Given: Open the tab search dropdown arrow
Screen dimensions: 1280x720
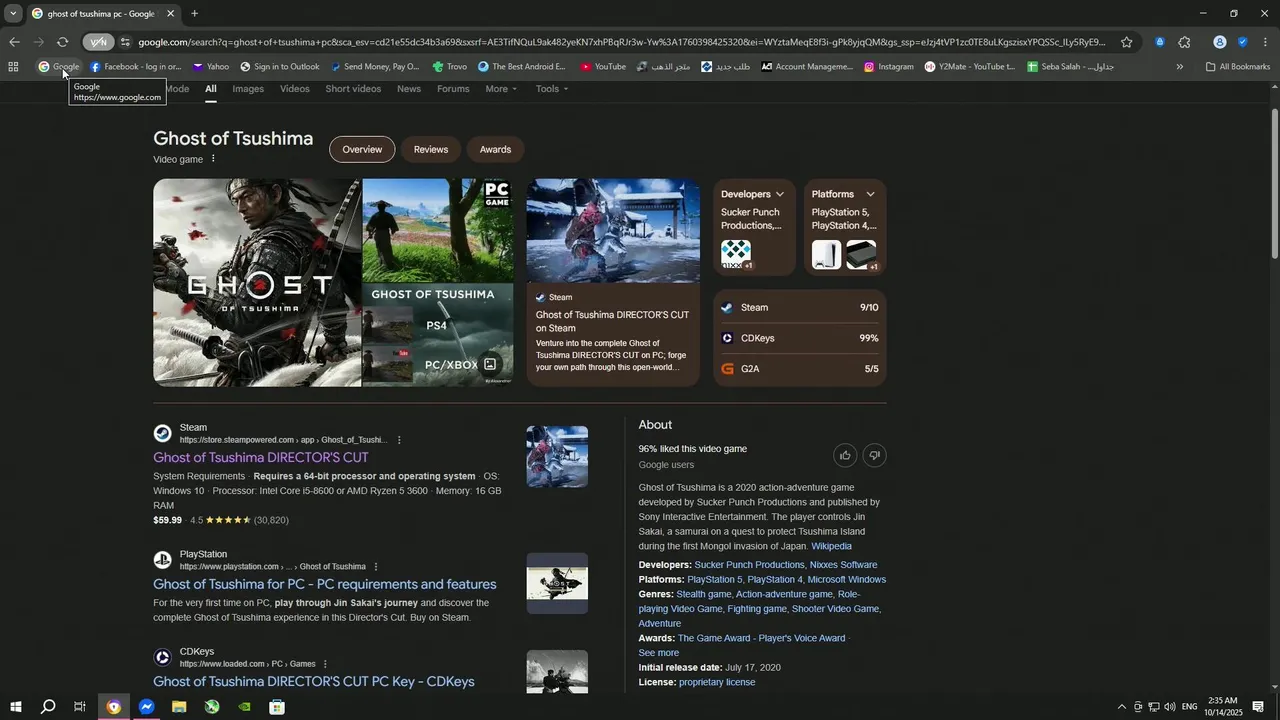Looking at the screenshot, I should click(x=13, y=14).
